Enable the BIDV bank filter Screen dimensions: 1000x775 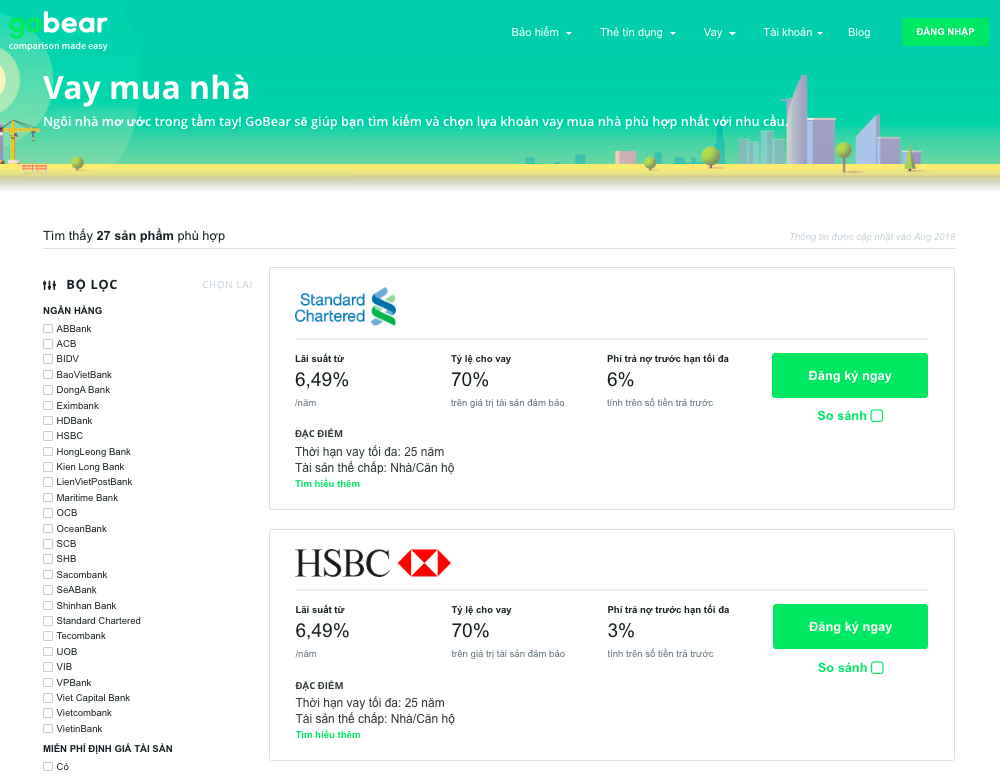click(48, 359)
